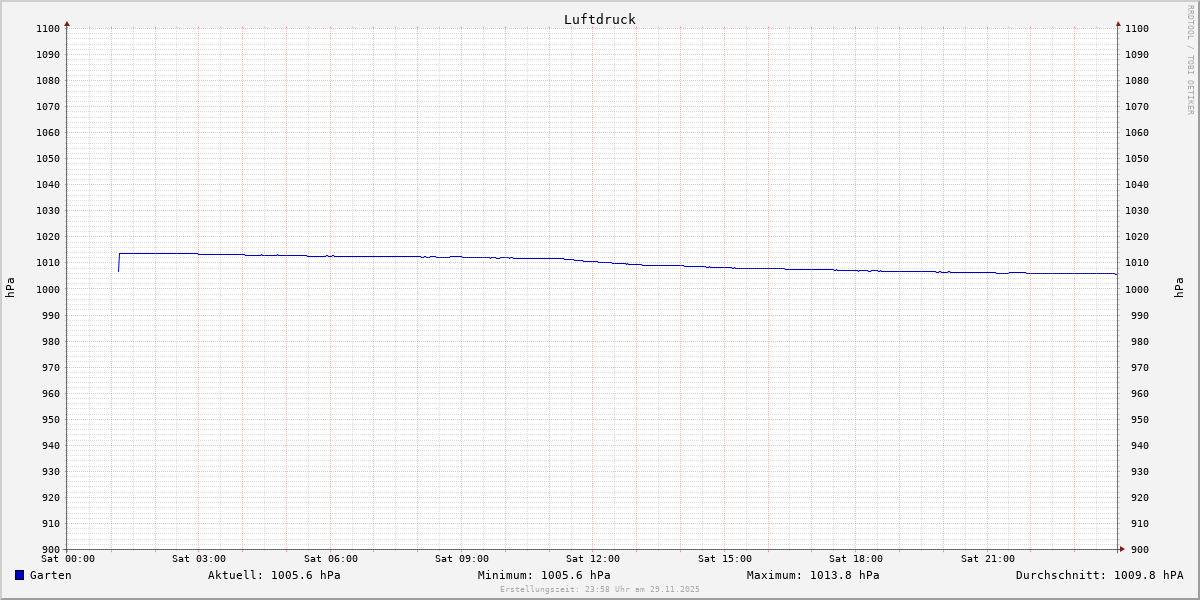Select the Sat 12:00 time label
Screen dimensions: 1200x600
[x=593, y=559]
